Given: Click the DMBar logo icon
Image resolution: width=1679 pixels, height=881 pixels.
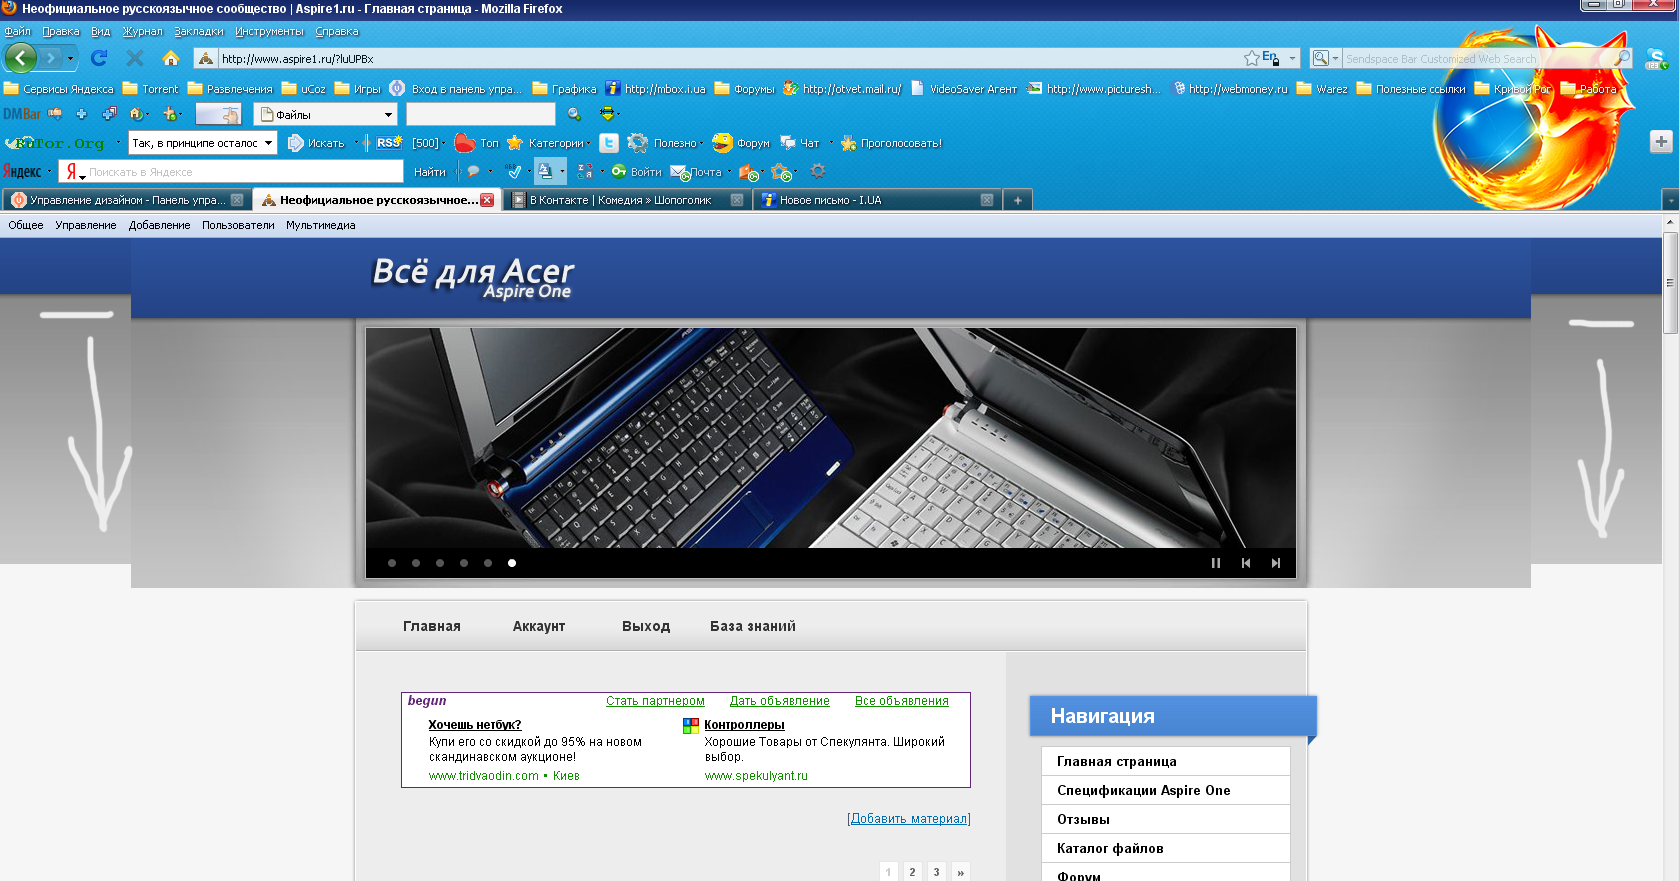Looking at the screenshot, I should coord(22,114).
